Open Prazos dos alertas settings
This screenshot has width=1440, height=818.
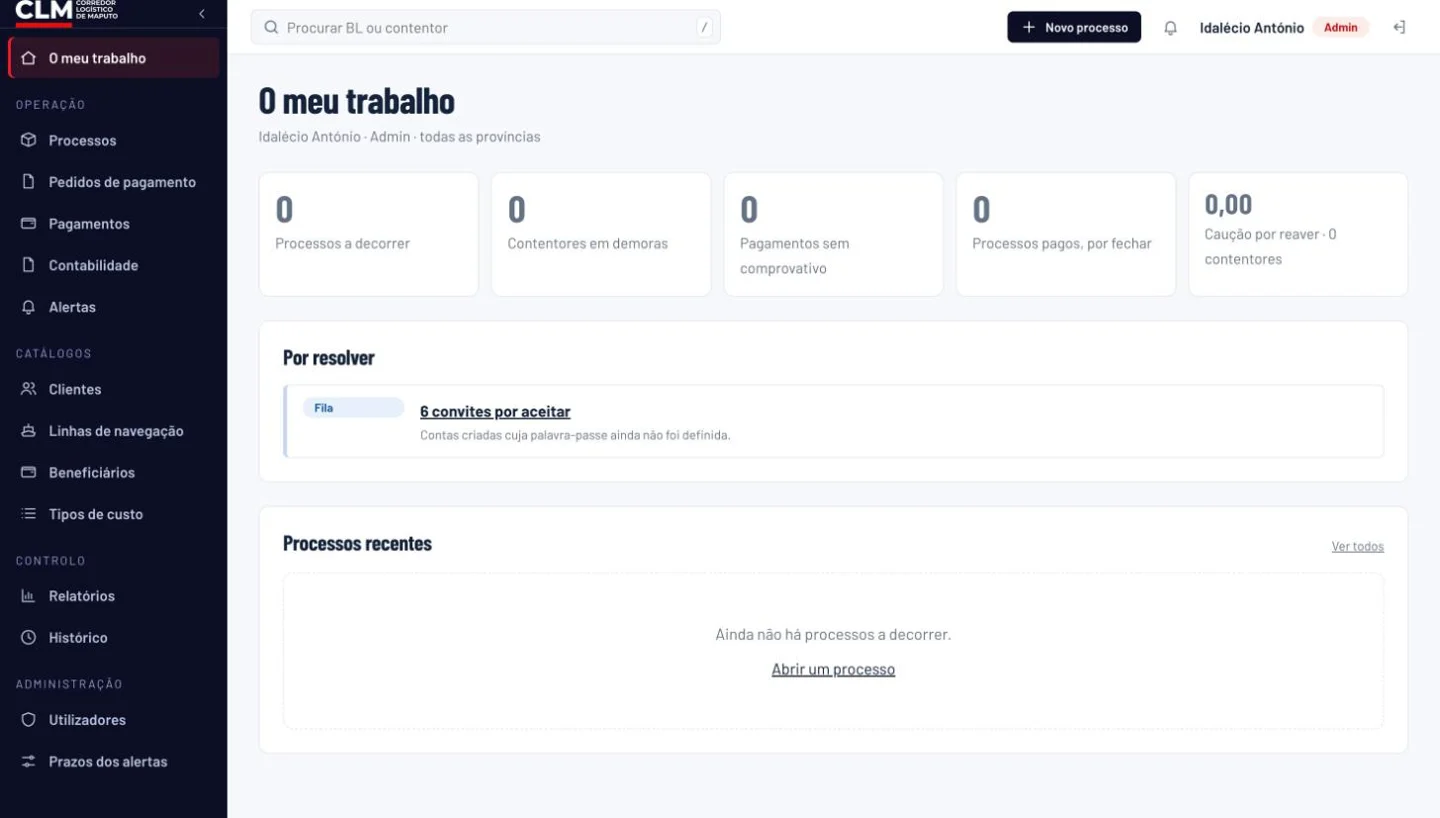click(113, 761)
